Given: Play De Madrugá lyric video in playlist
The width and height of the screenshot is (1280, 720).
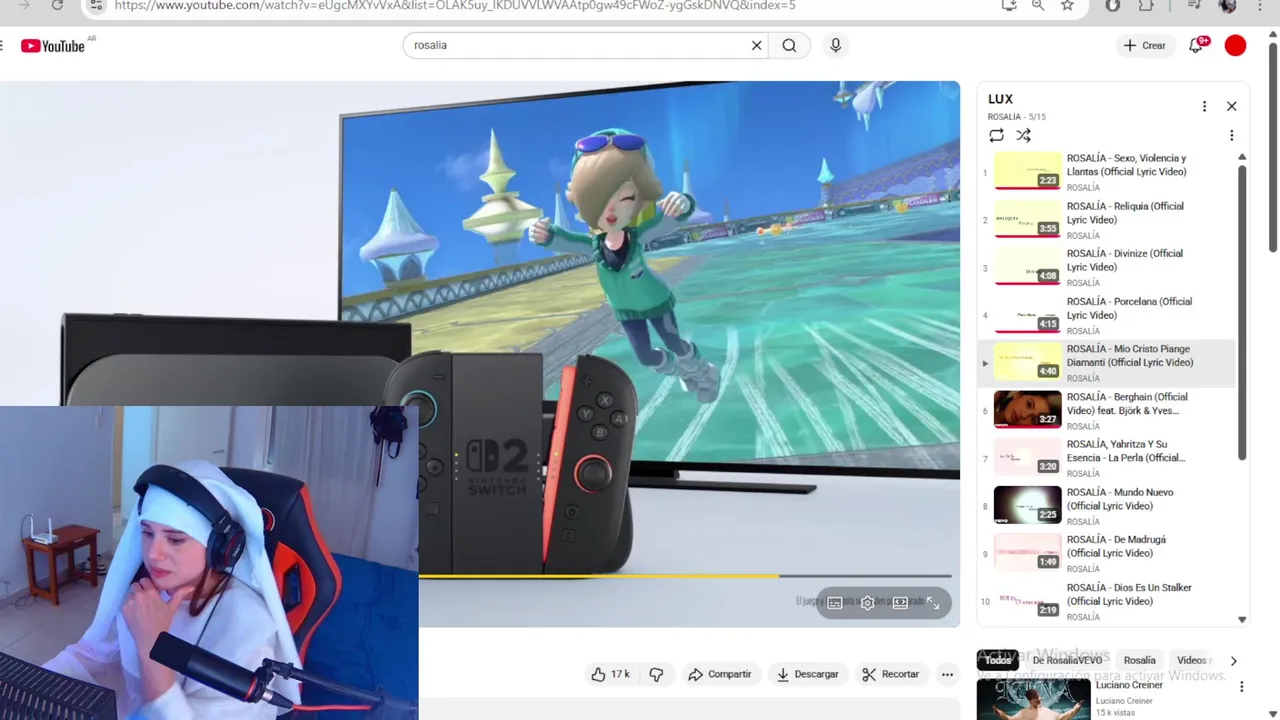Looking at the screenshot, I should (1106, 553).
